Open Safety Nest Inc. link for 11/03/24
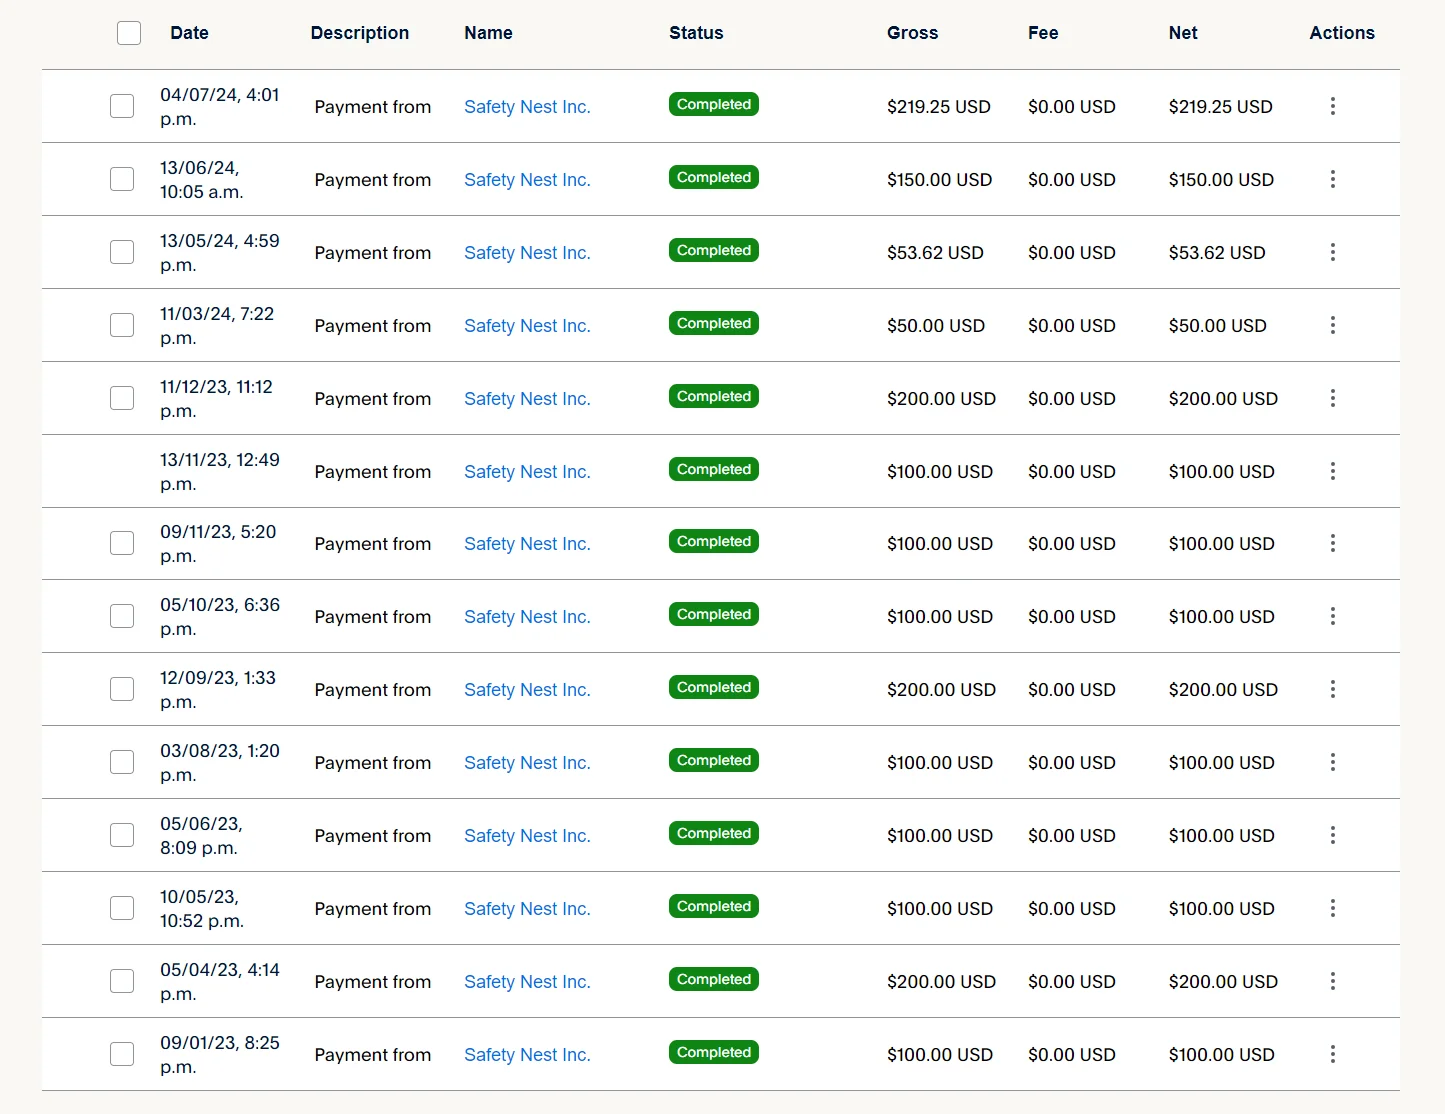This screenshot has width=1445, height=1114. (527, 326)
